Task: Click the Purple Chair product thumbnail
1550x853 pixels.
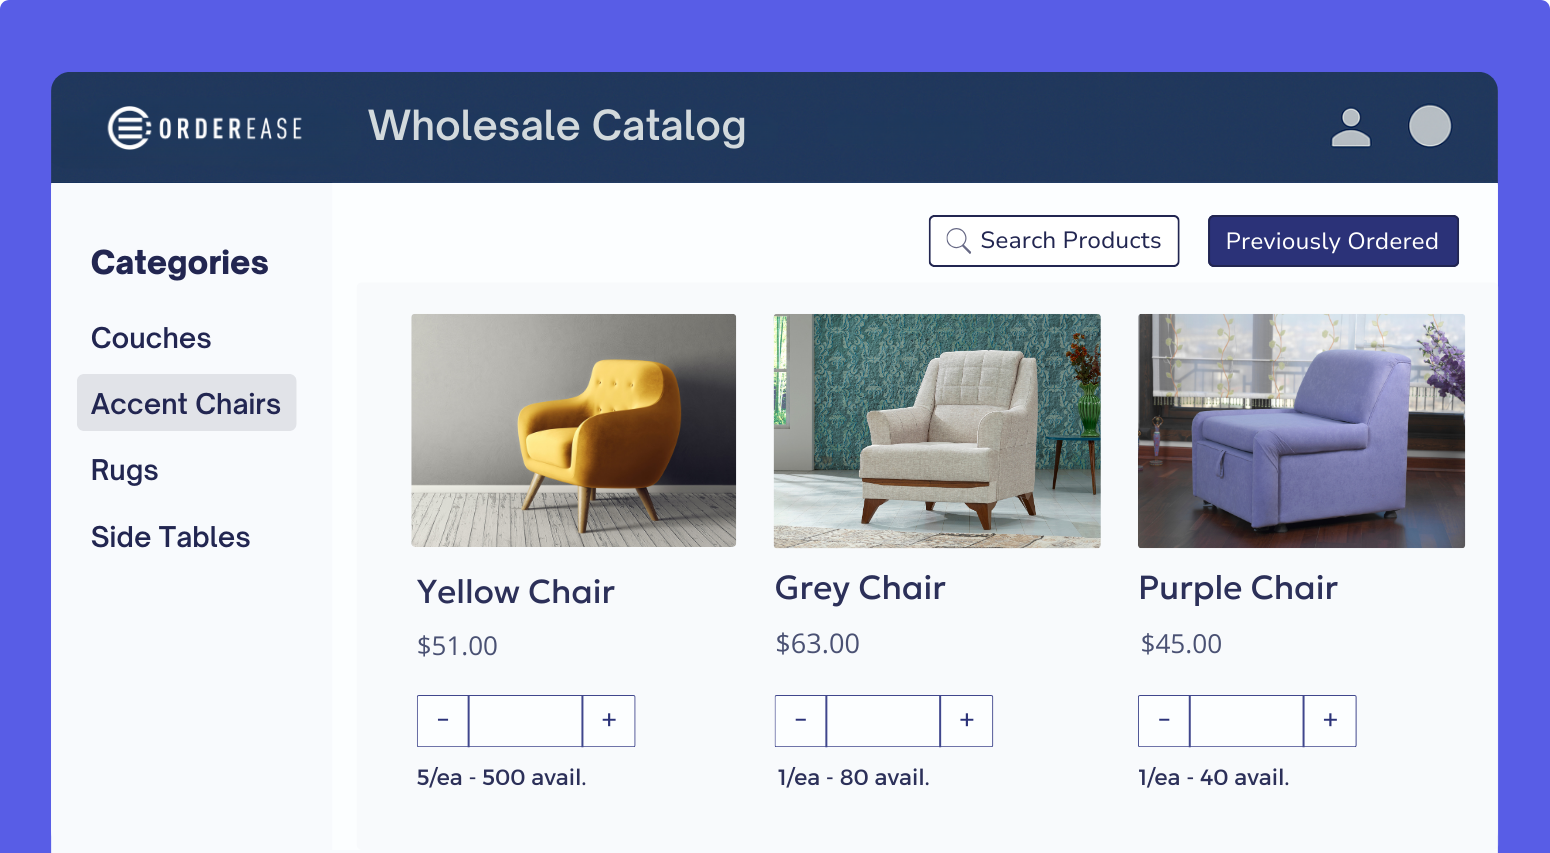Action: point(1300,431)
